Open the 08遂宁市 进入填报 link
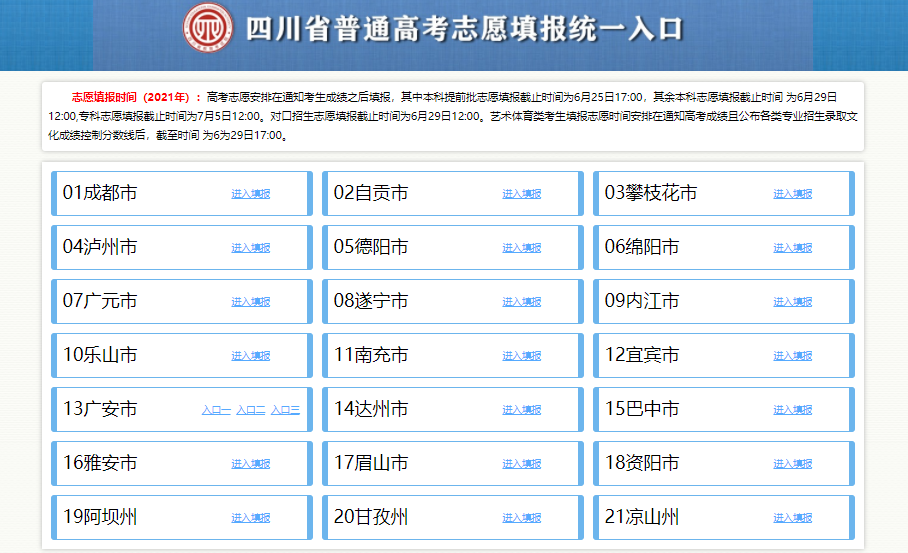 [x=522, y=302]
